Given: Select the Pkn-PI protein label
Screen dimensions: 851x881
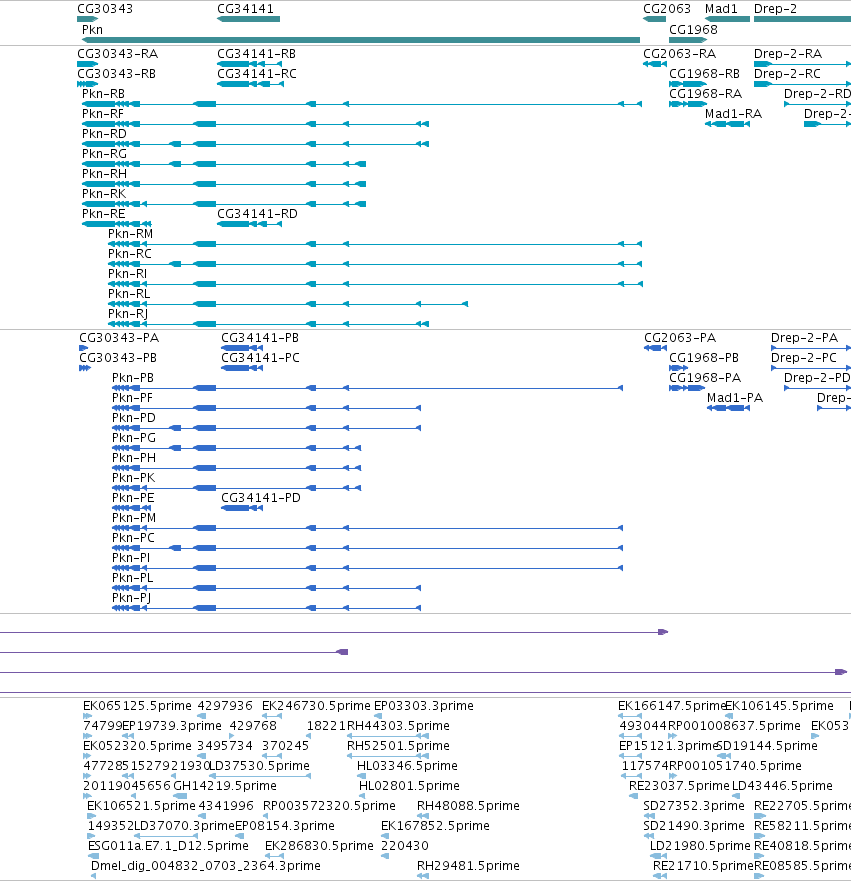Looking at the screenshot, I should 131,558.
